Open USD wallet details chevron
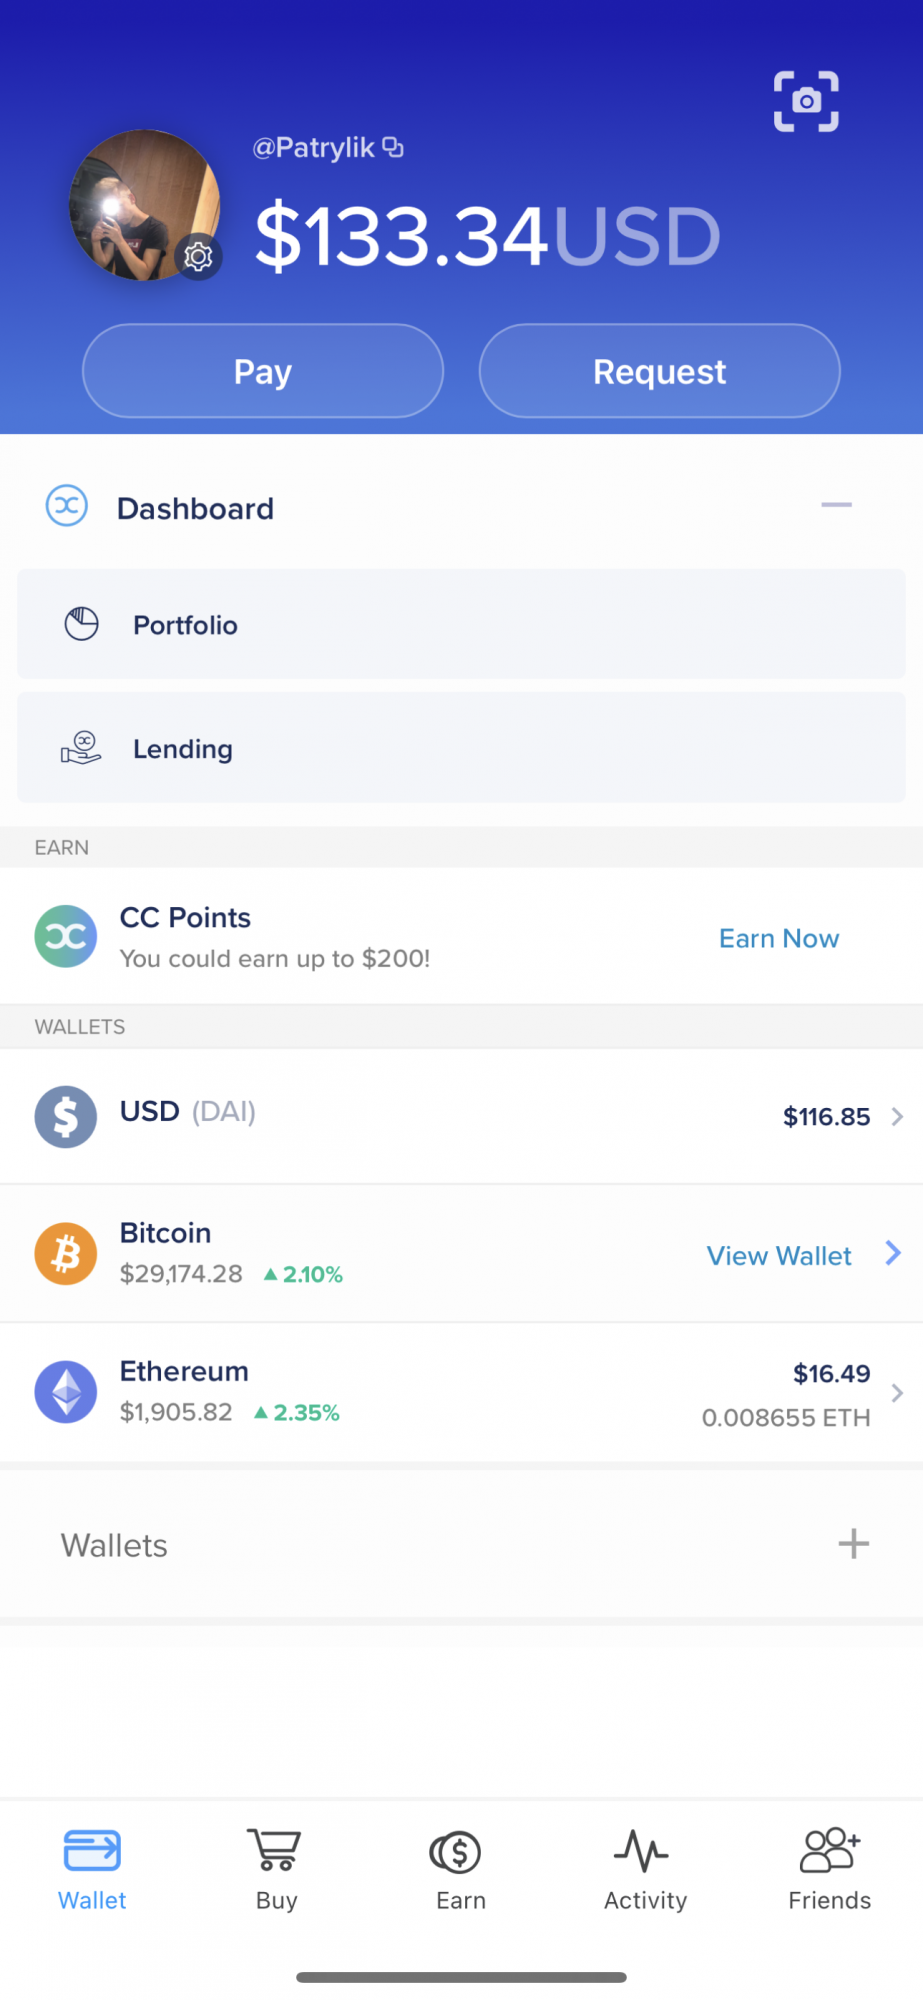Screen dimensions: 923x2000 click(x=897, y=1116)
